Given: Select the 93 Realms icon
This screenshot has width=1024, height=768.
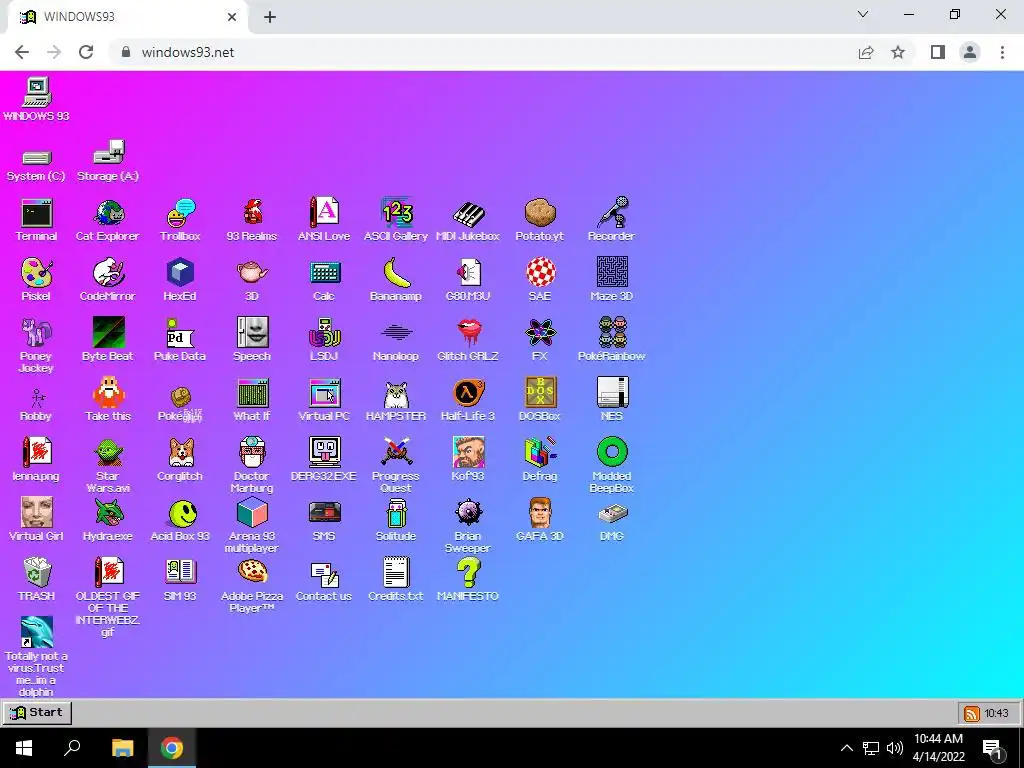Looking at the screenshot, I should 252,214.
